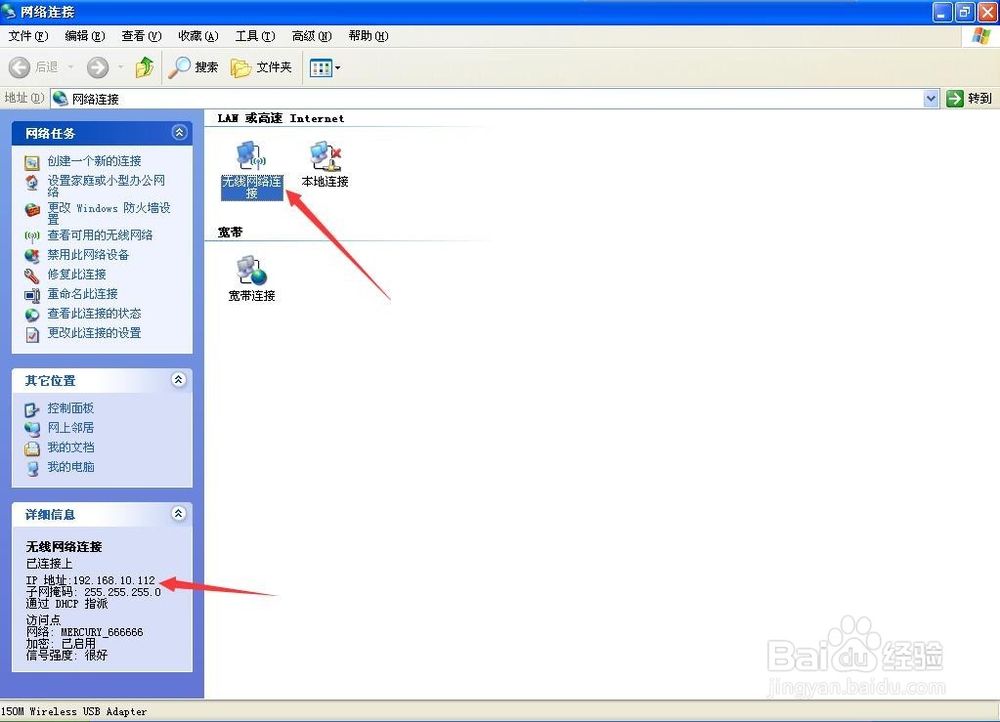Open 我的电脑 My Computer link

pos(71,467)
